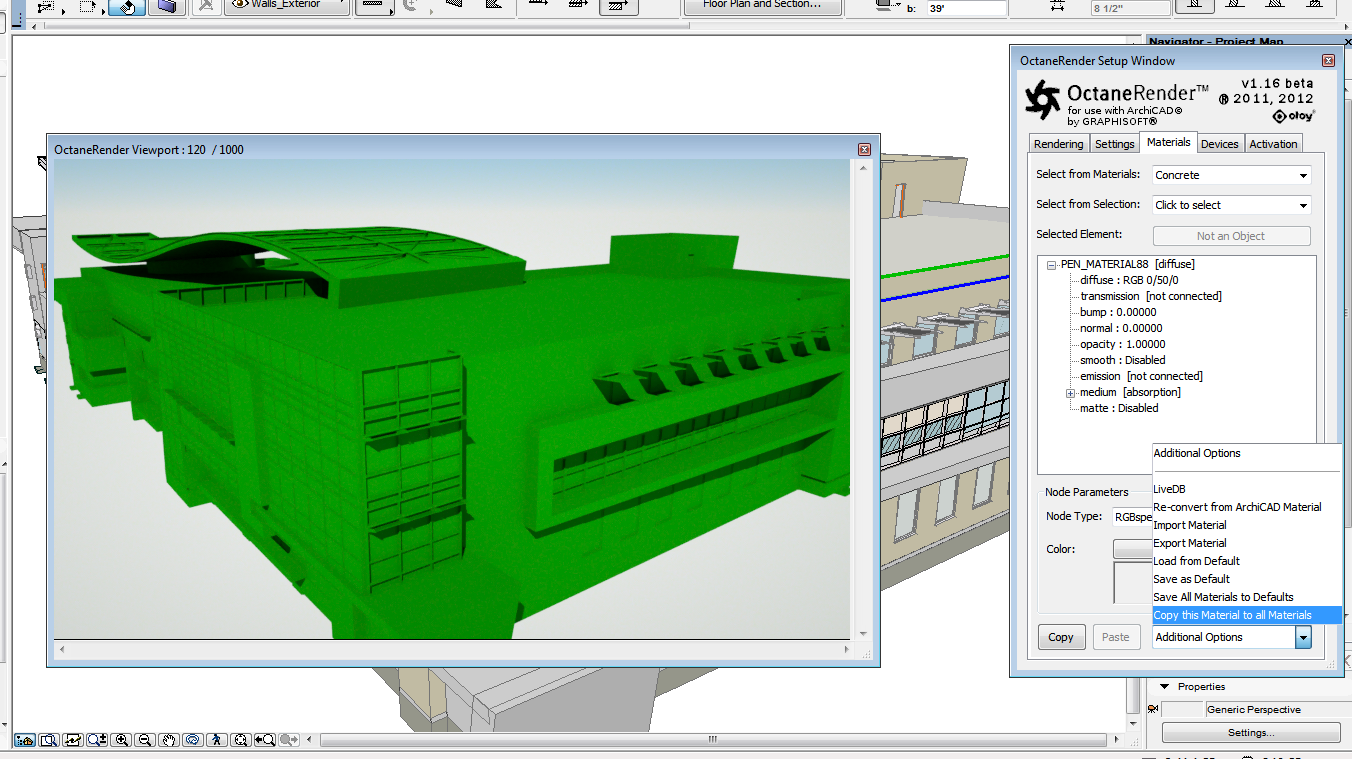The height and width of the screenshot is (759, 1352).
Task: Select the pan hand tool
Action: [170, 740]
